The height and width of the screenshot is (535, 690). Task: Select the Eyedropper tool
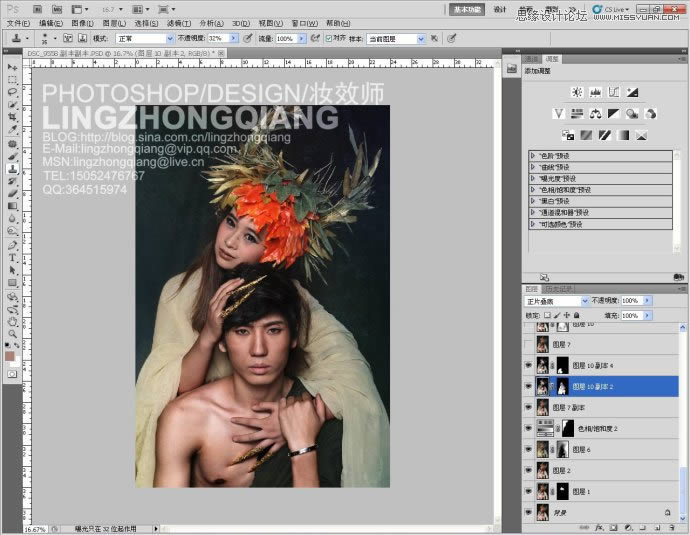12,129
